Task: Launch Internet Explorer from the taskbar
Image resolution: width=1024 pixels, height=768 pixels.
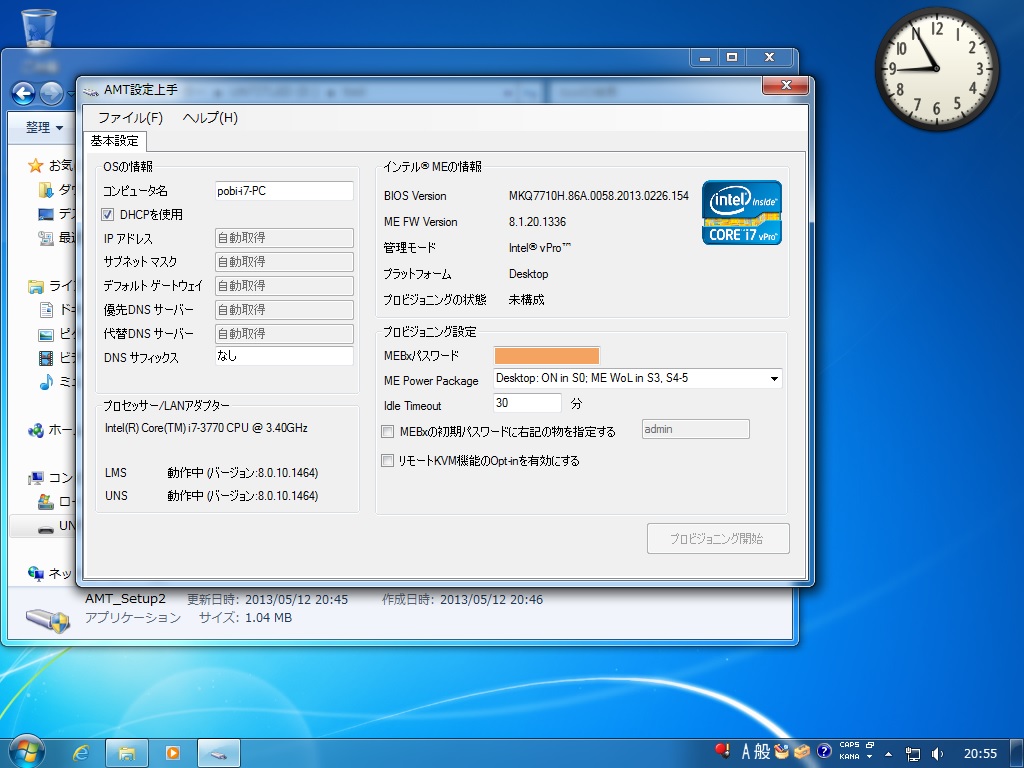Action: (x=81, y=752)
